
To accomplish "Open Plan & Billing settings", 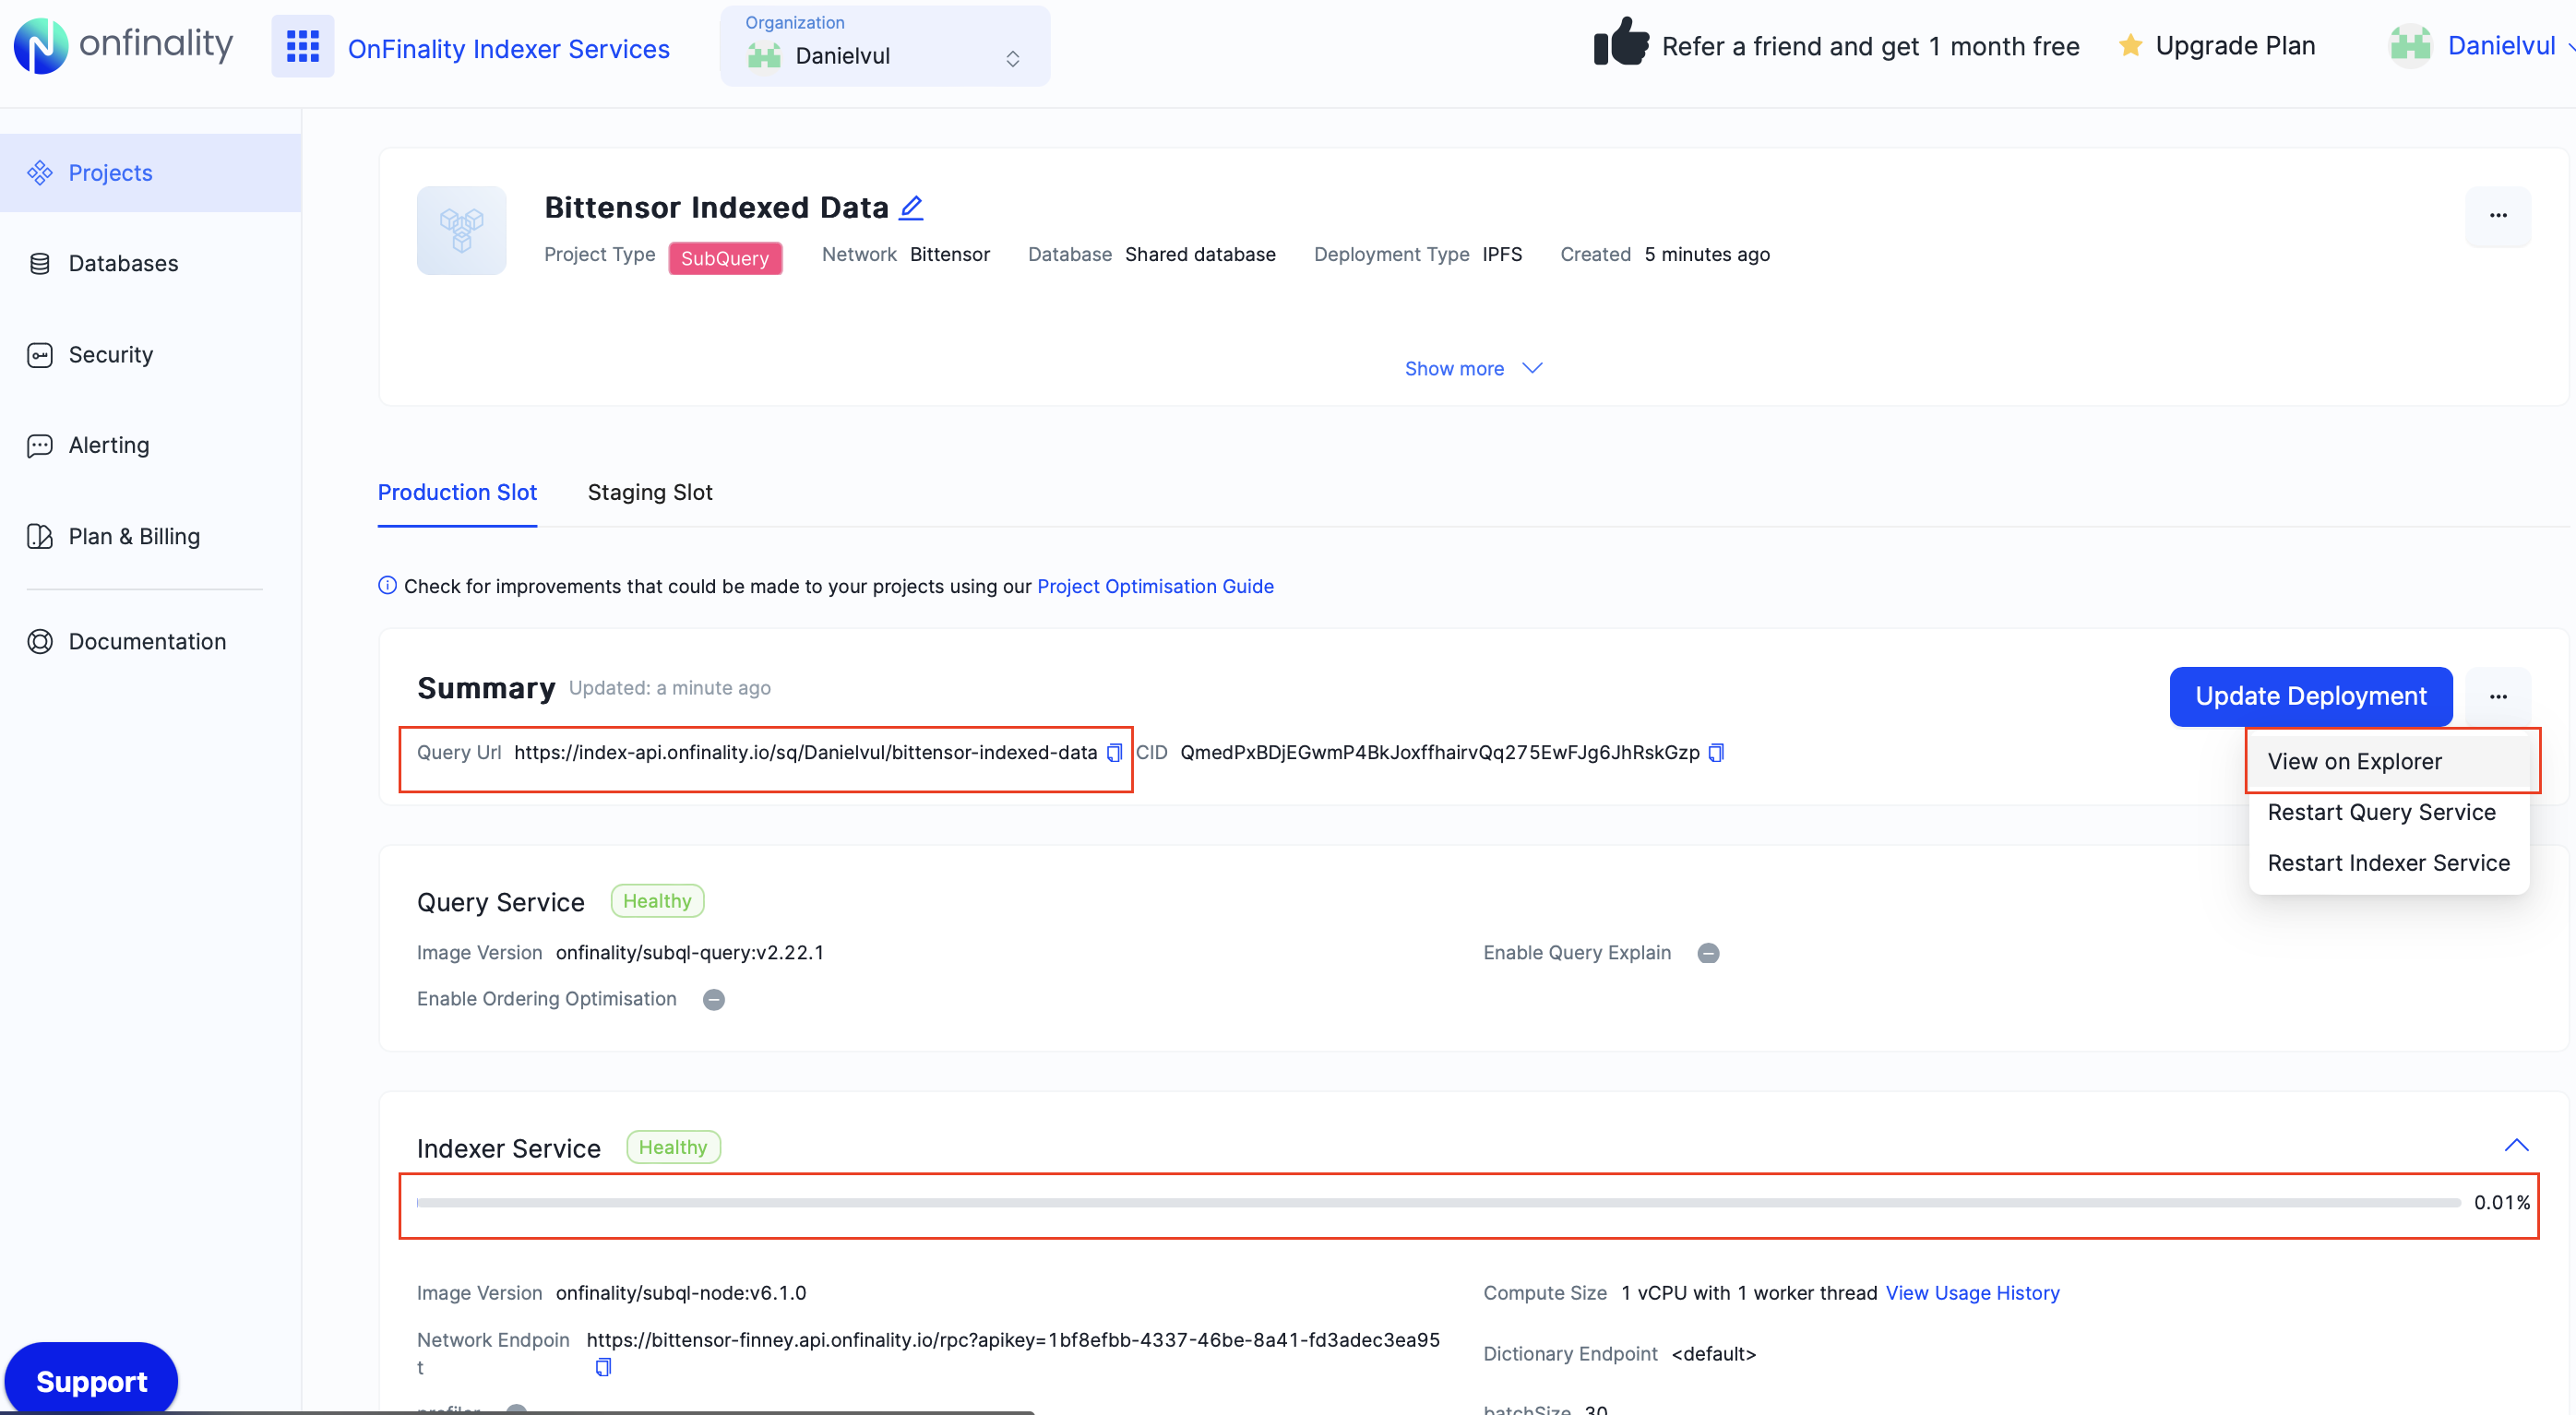I will [134, 536].
